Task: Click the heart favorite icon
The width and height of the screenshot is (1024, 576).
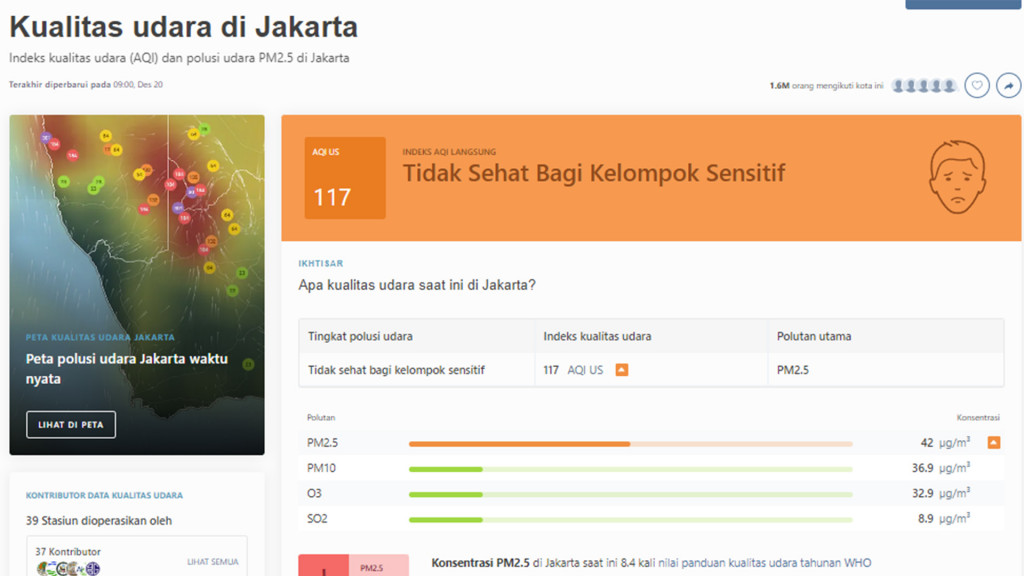Action: pos(977,86)
